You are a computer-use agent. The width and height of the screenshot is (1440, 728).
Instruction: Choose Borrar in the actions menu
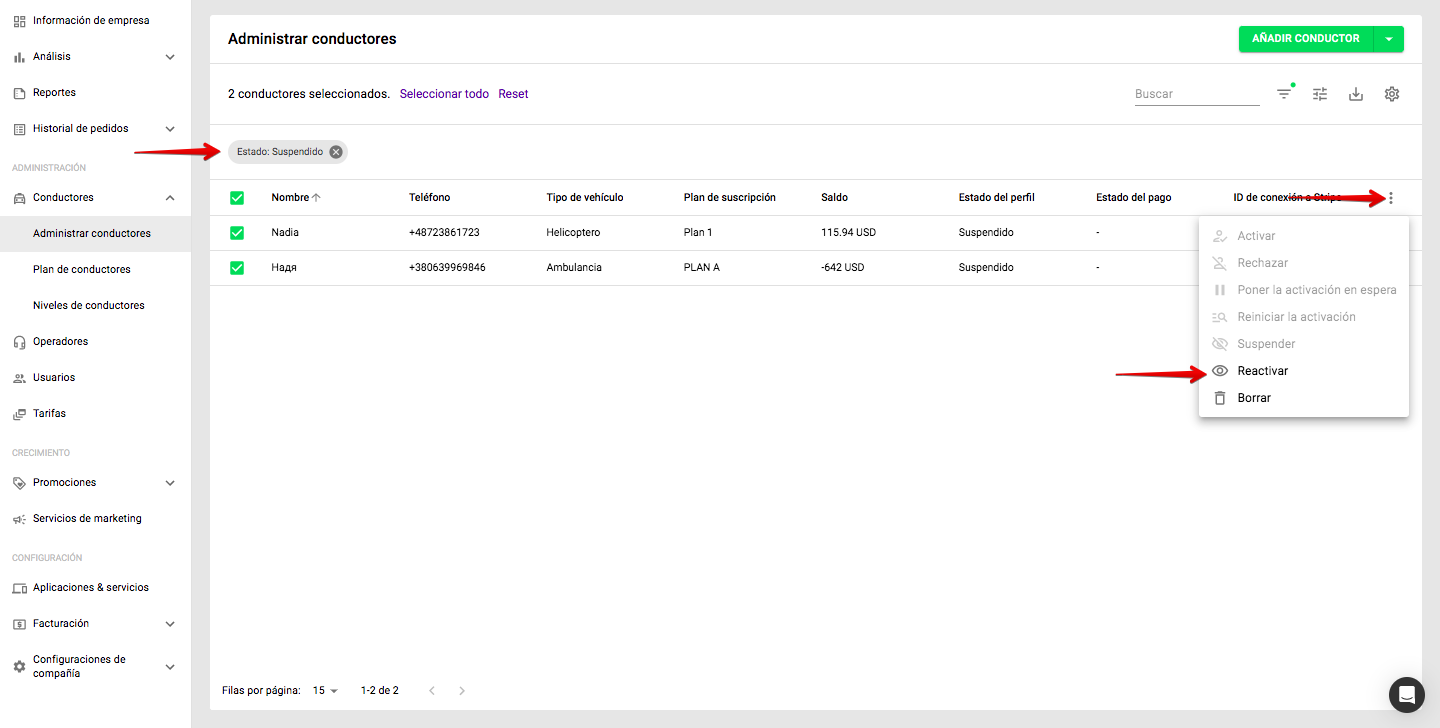coord(1254,398)
